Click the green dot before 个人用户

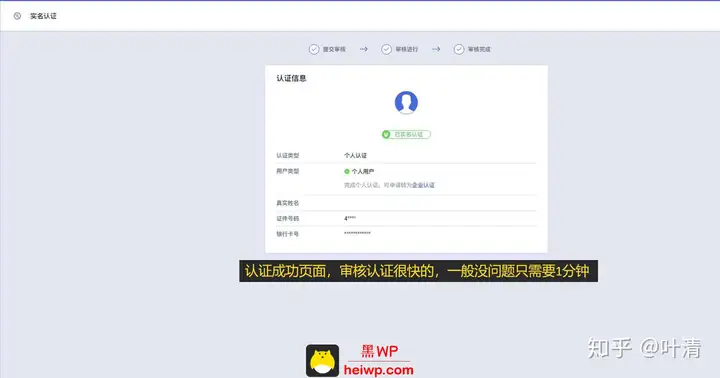click(347, 171)
